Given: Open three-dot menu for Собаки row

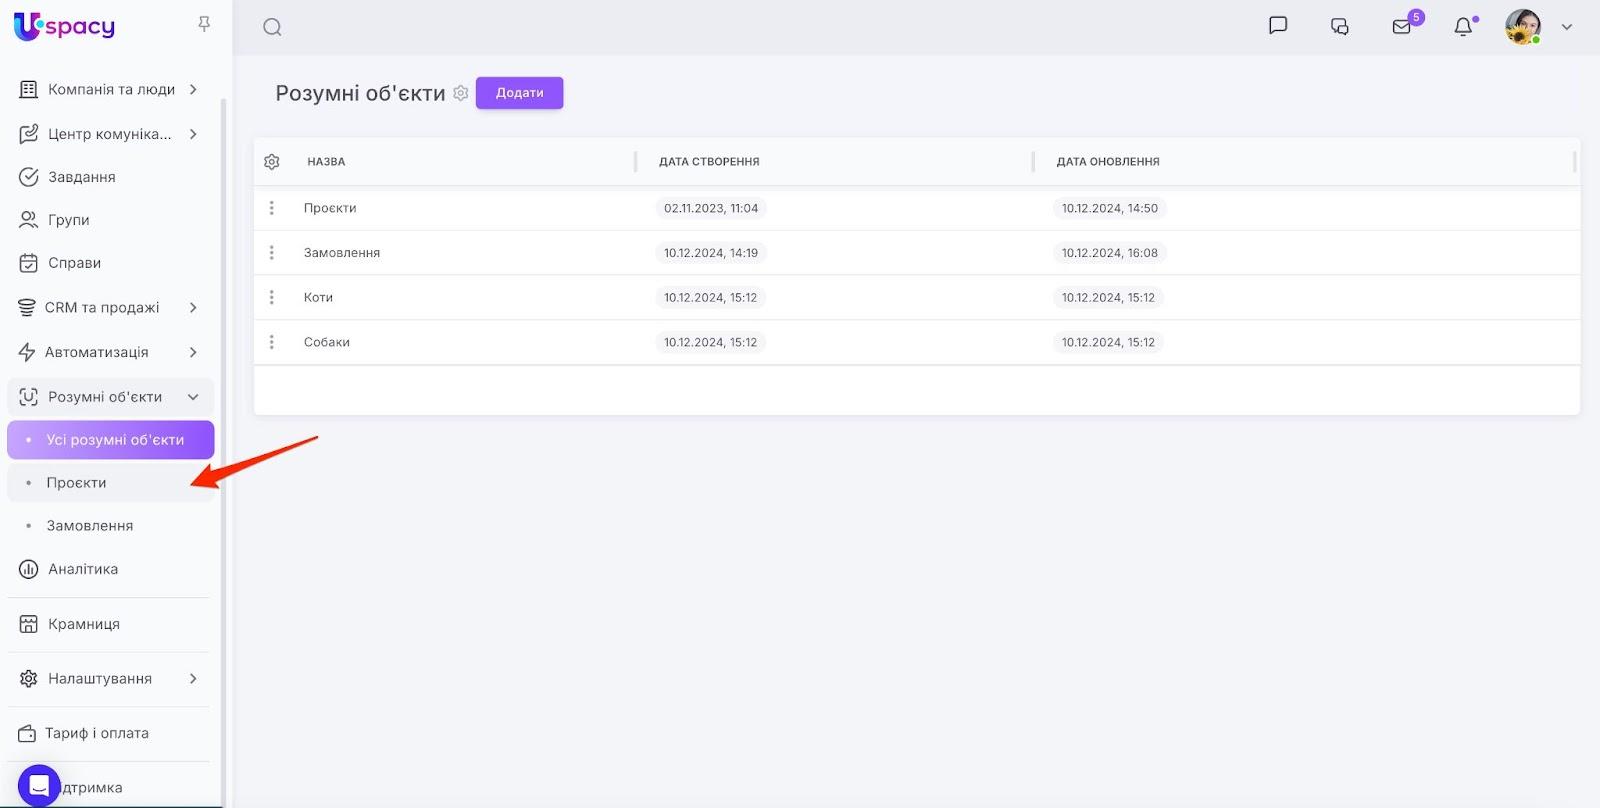Looking at the screenshot, I should pos(271,342).
